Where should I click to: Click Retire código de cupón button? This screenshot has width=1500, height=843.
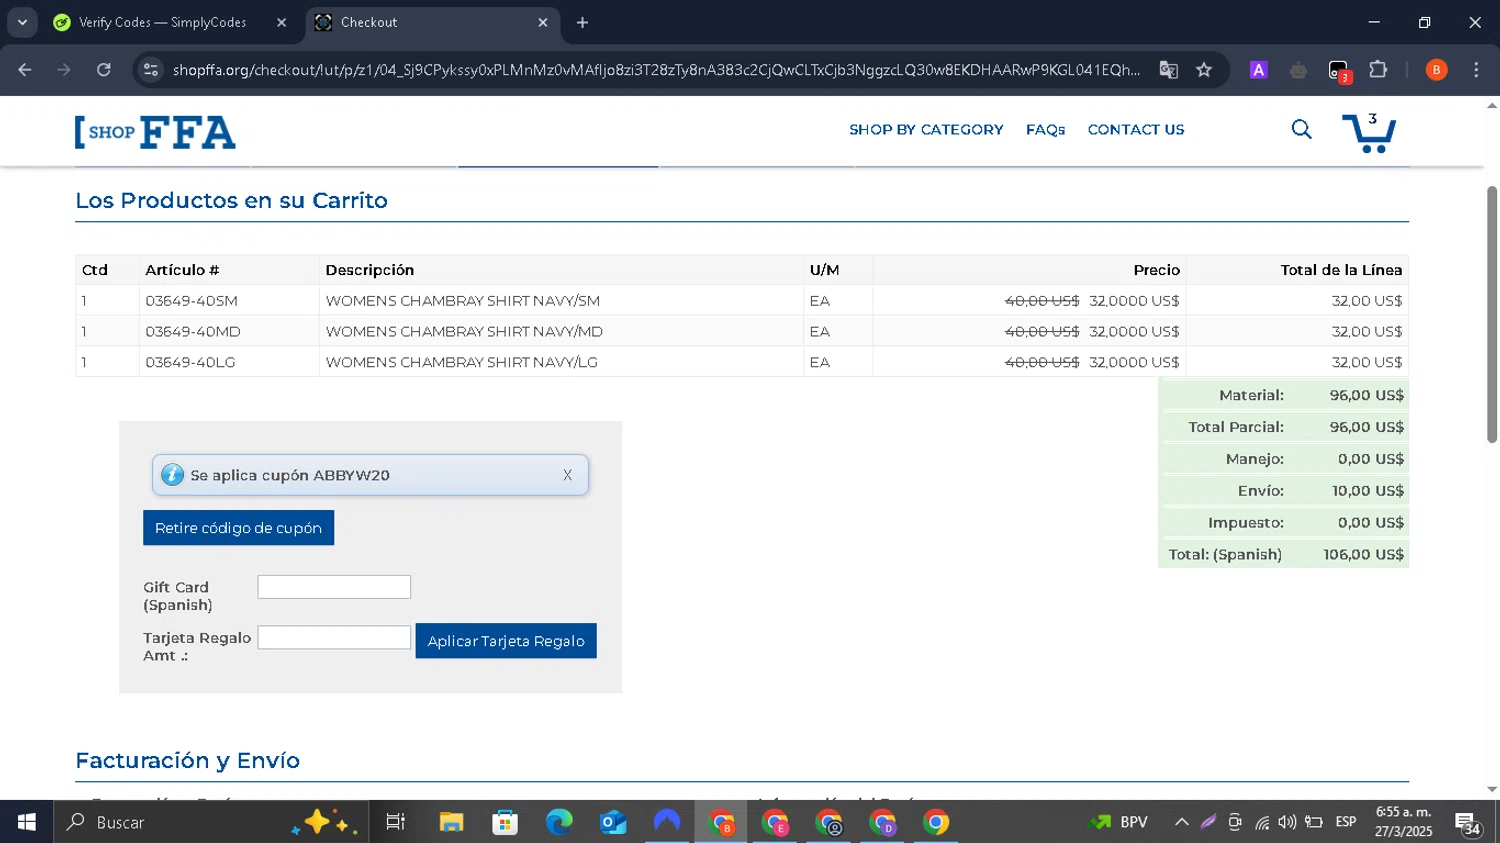(x=238, y=528)
